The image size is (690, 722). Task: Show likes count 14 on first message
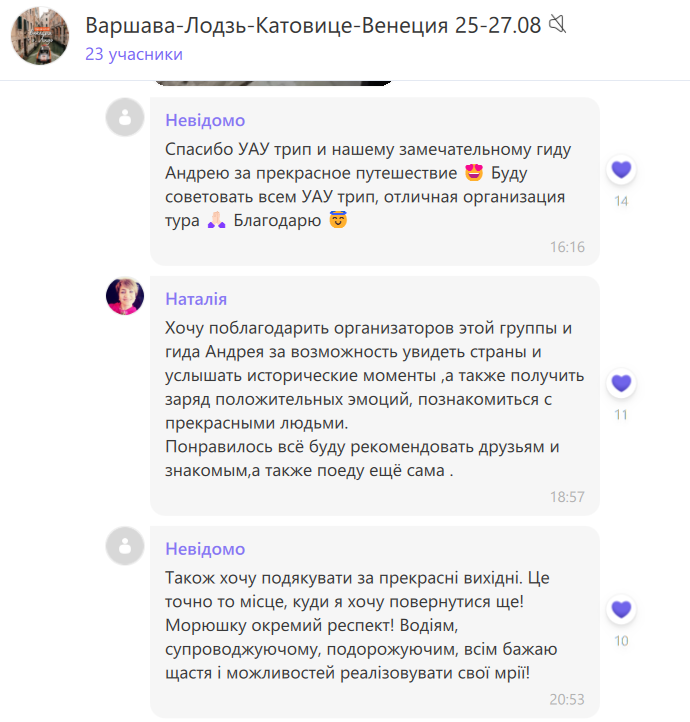[621, 201]
